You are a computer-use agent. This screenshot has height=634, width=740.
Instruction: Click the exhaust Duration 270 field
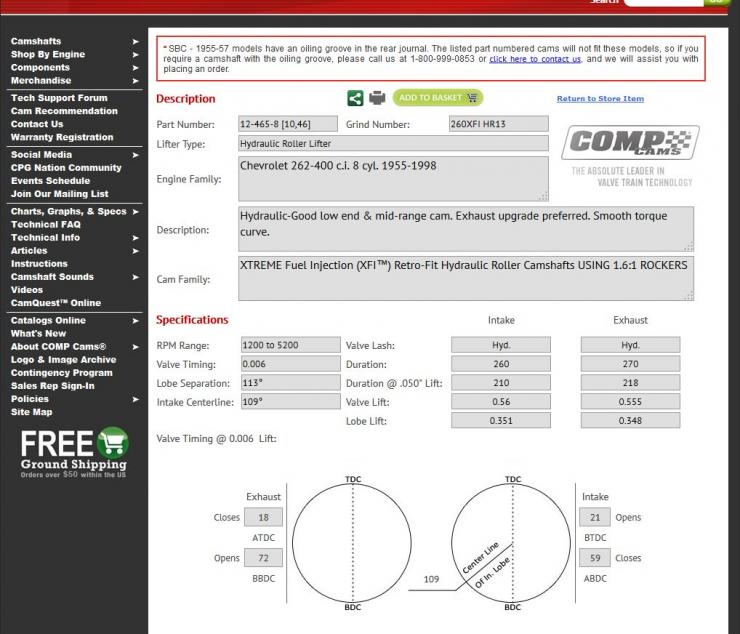point(630,364)
